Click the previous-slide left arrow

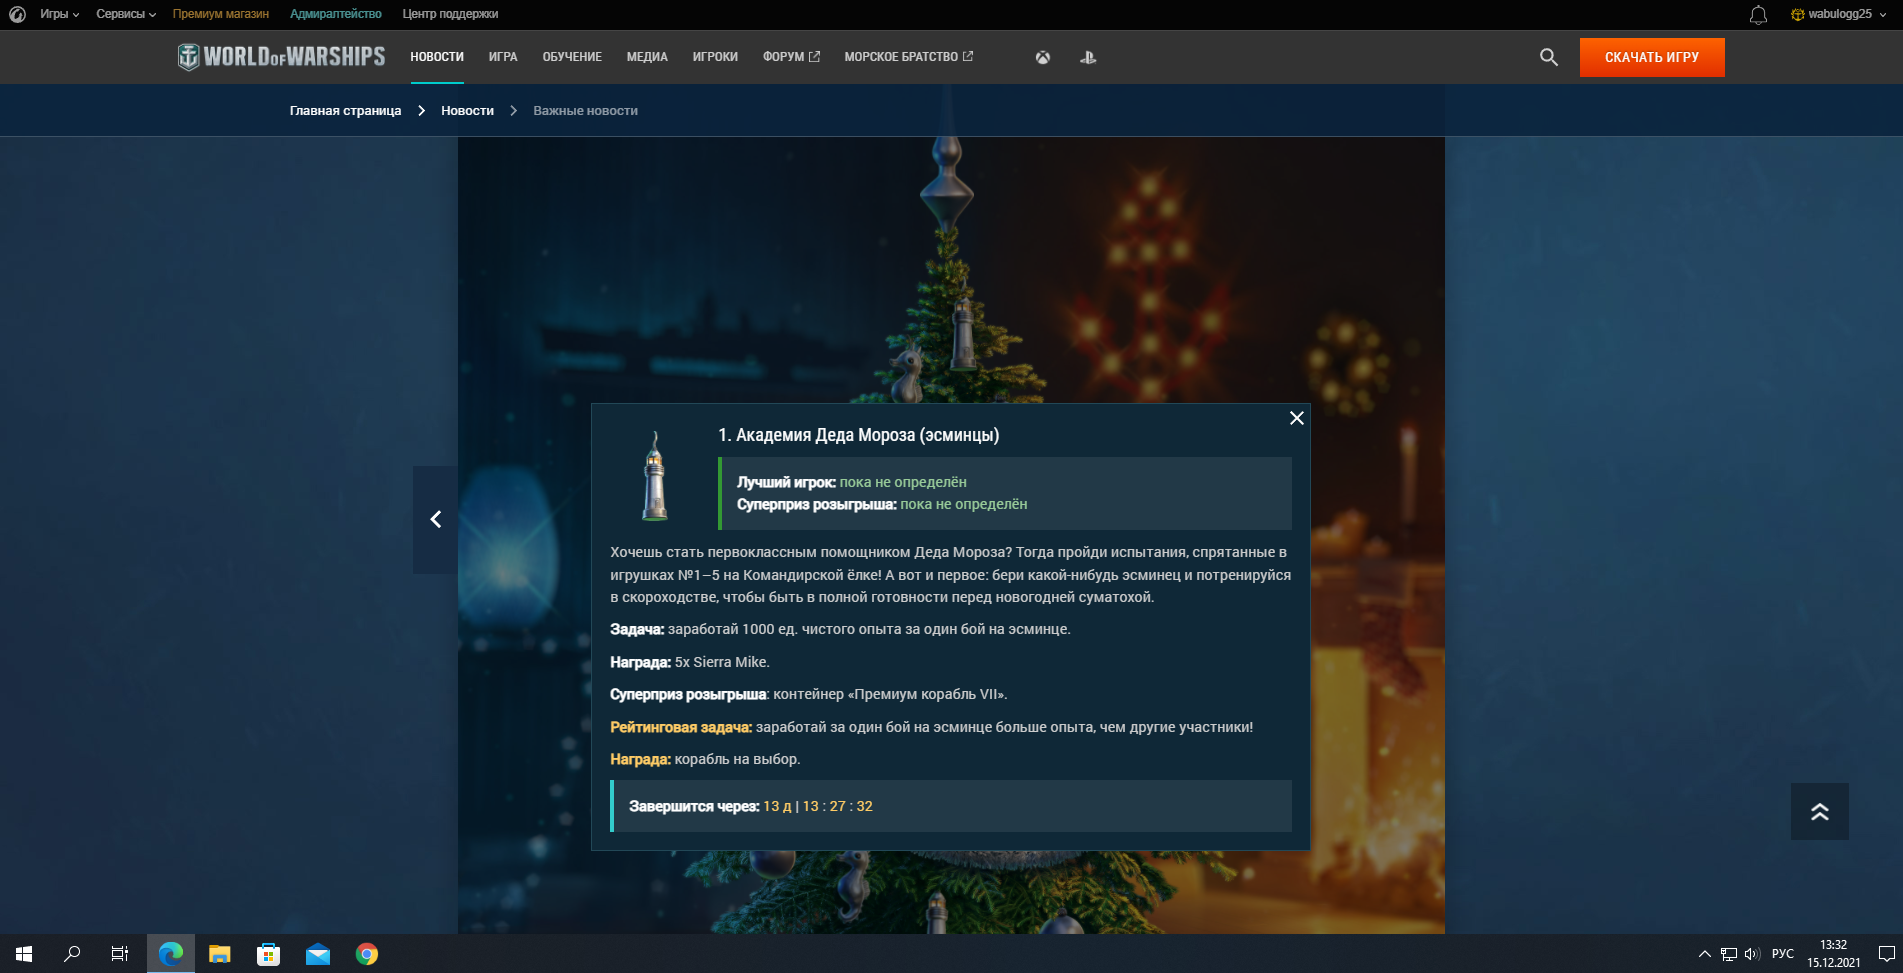click(x=435, y=519)
